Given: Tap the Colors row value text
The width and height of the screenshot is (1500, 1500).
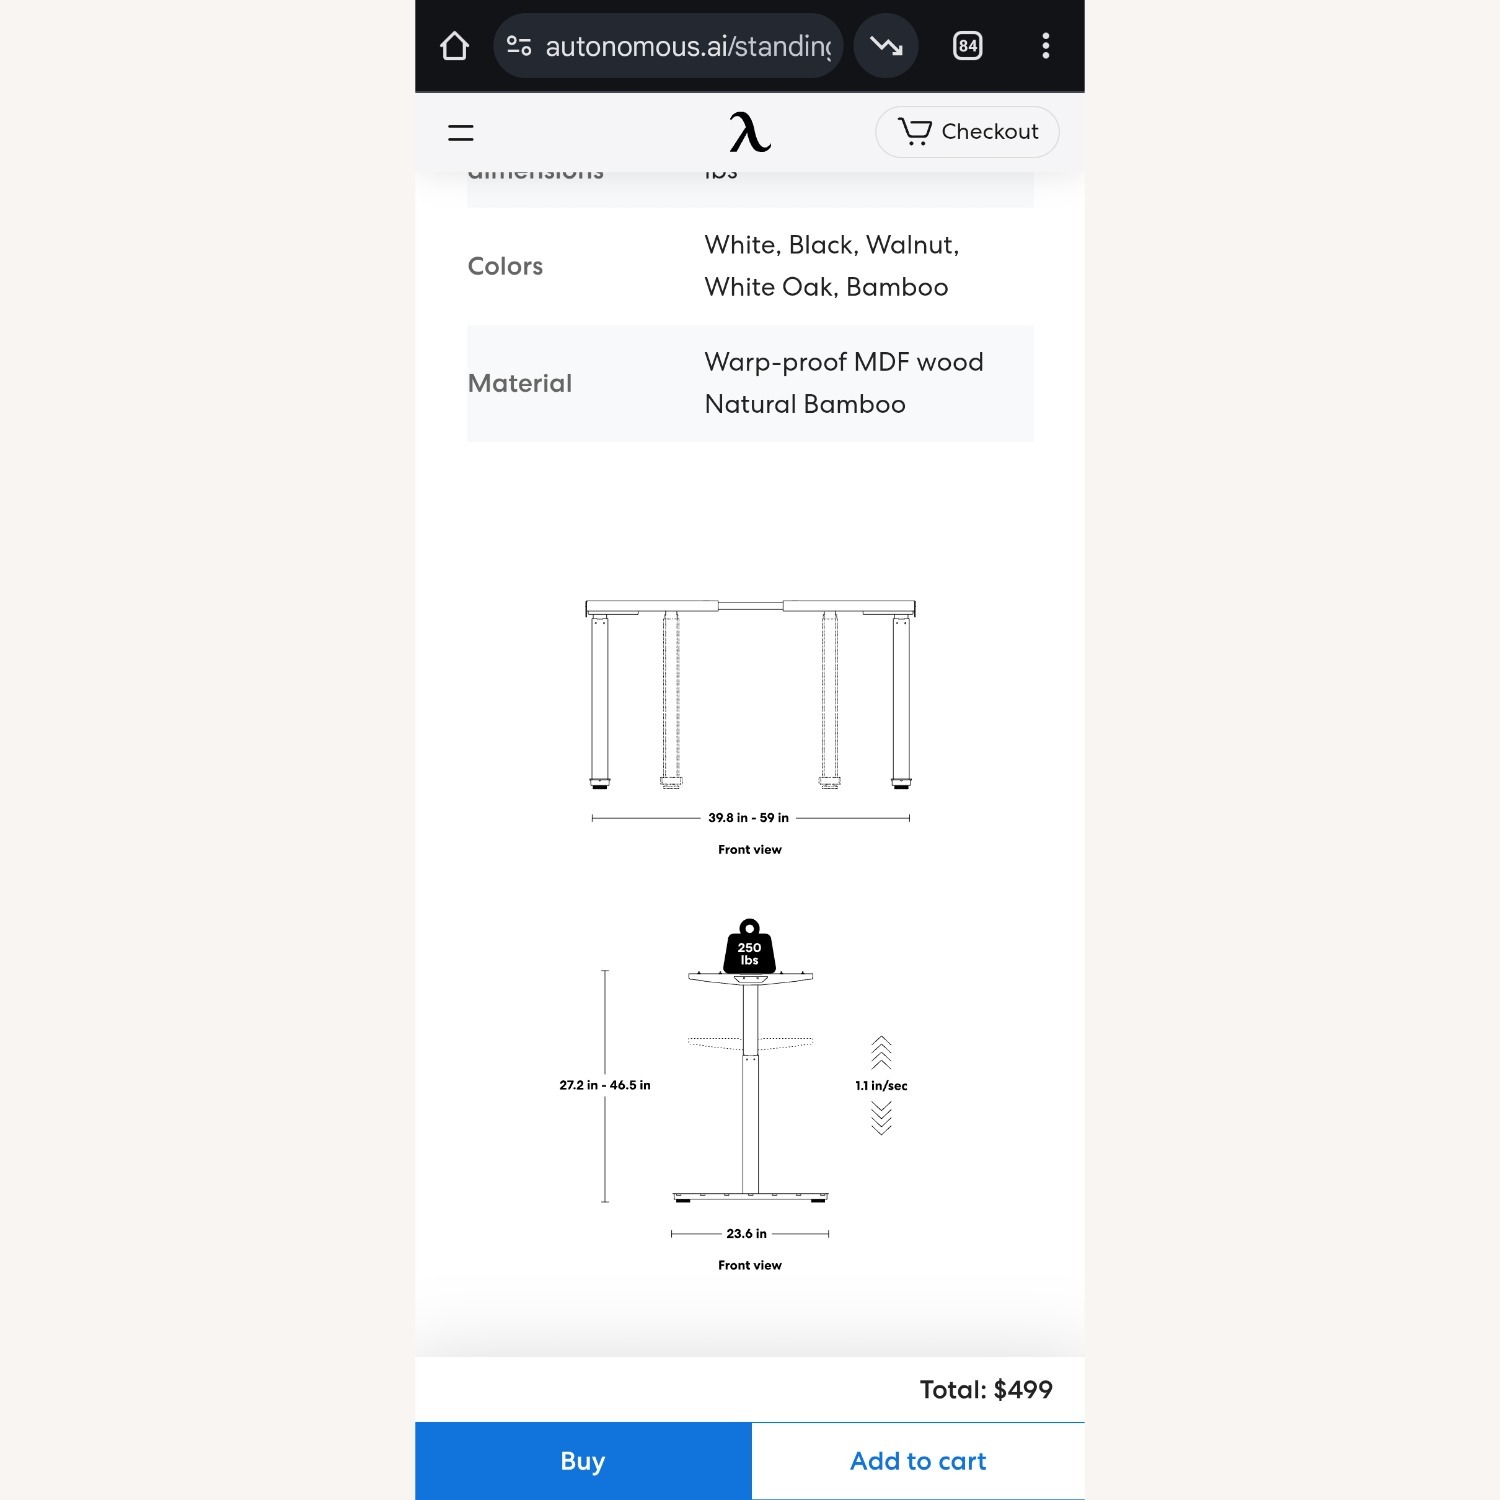Looking at the screenshot, I should click(831, 266).
